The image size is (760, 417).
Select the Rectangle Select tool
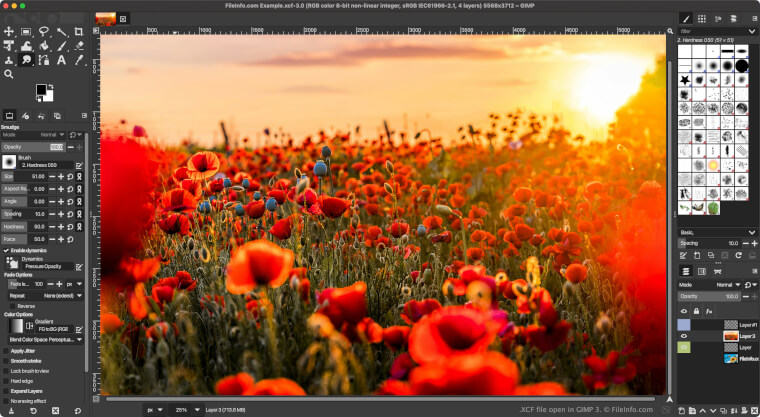coord(26,32)
